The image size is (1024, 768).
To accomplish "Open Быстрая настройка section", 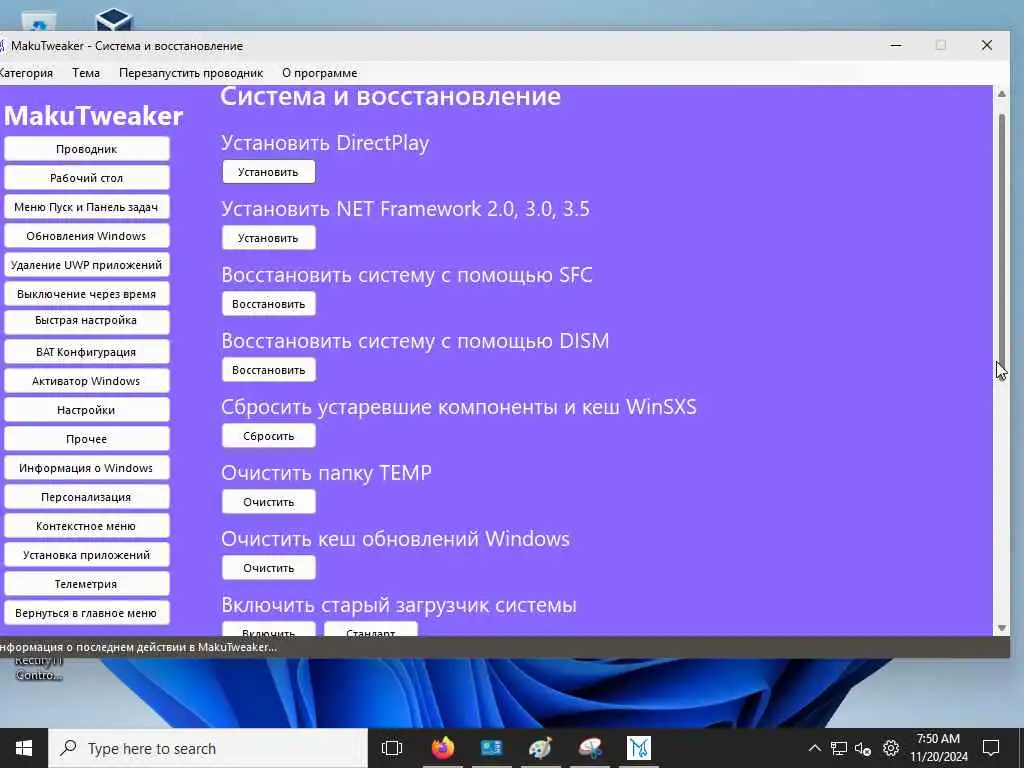I will 87,321.
